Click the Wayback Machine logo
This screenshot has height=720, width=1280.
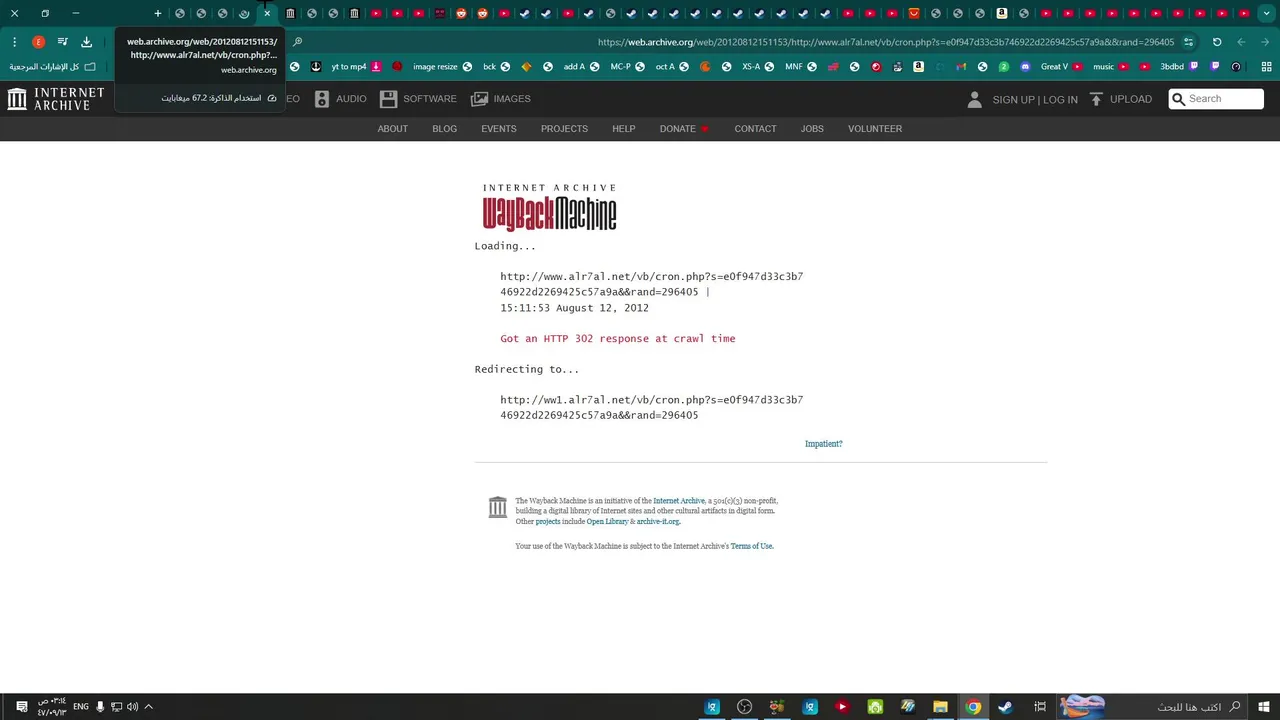click(550, 208)
